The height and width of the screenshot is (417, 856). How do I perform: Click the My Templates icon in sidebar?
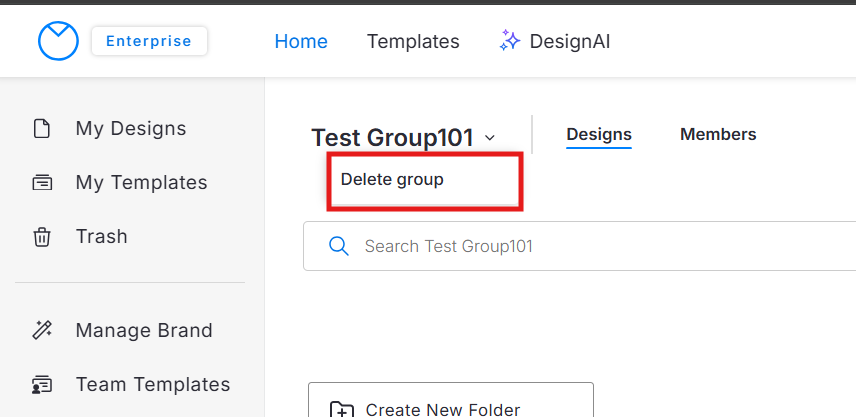42,183
